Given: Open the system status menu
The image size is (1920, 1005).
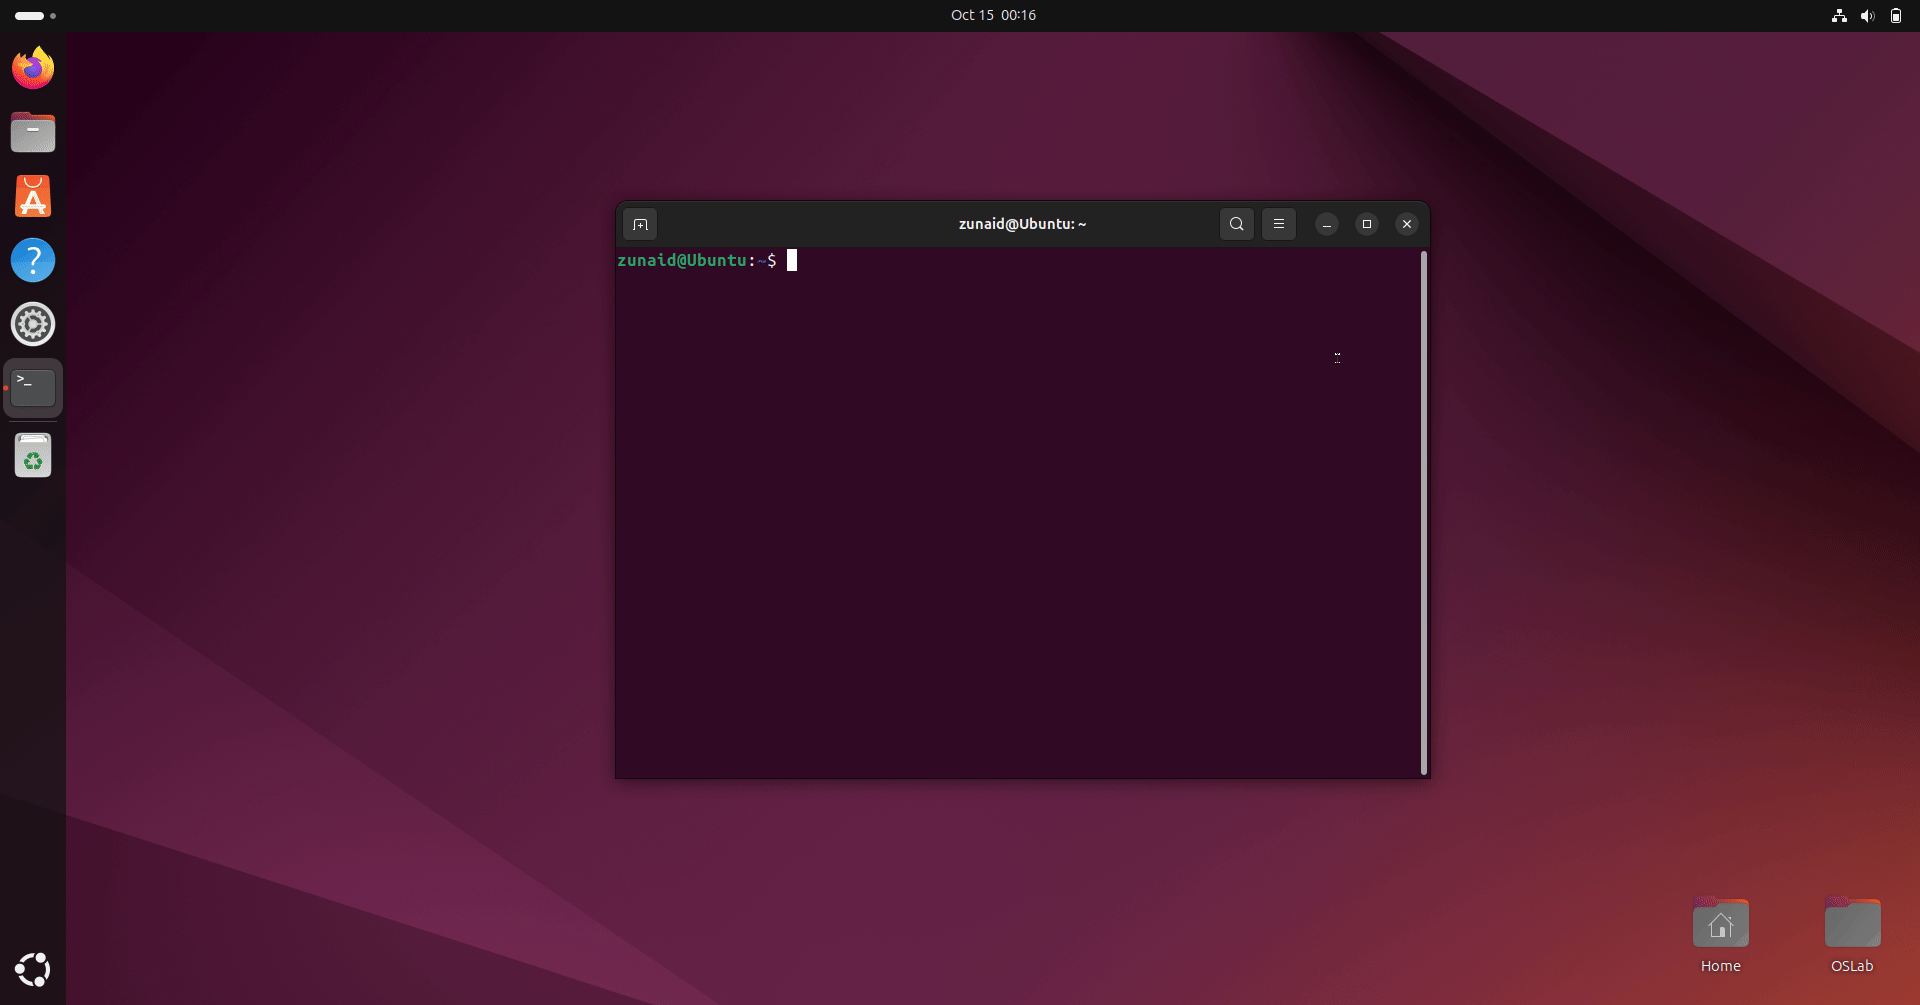Looking at the screenshot, I should (x=1867, y=15).
